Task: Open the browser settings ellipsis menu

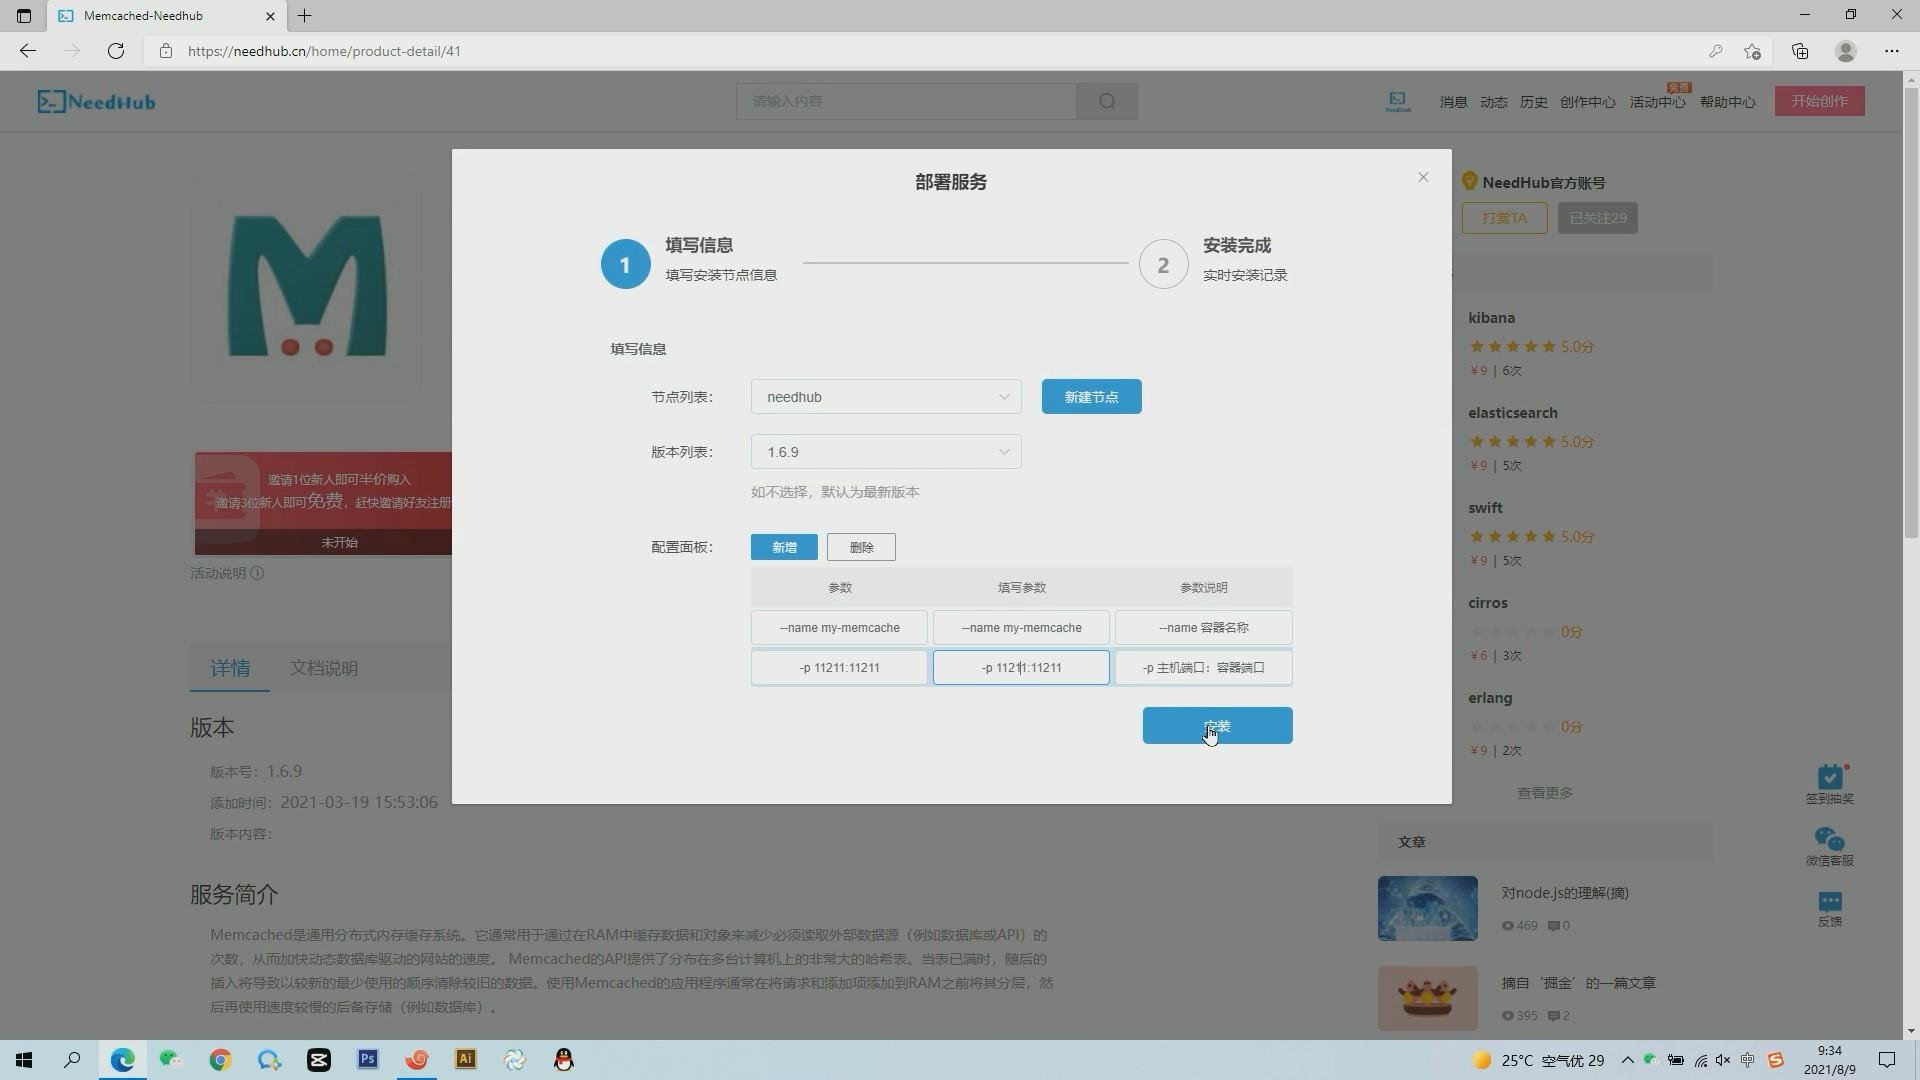Action: point(1892,51)
